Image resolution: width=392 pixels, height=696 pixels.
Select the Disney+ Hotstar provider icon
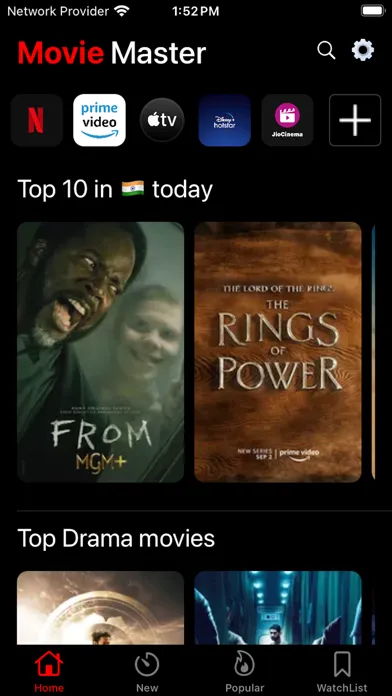[x=225, y=120]
